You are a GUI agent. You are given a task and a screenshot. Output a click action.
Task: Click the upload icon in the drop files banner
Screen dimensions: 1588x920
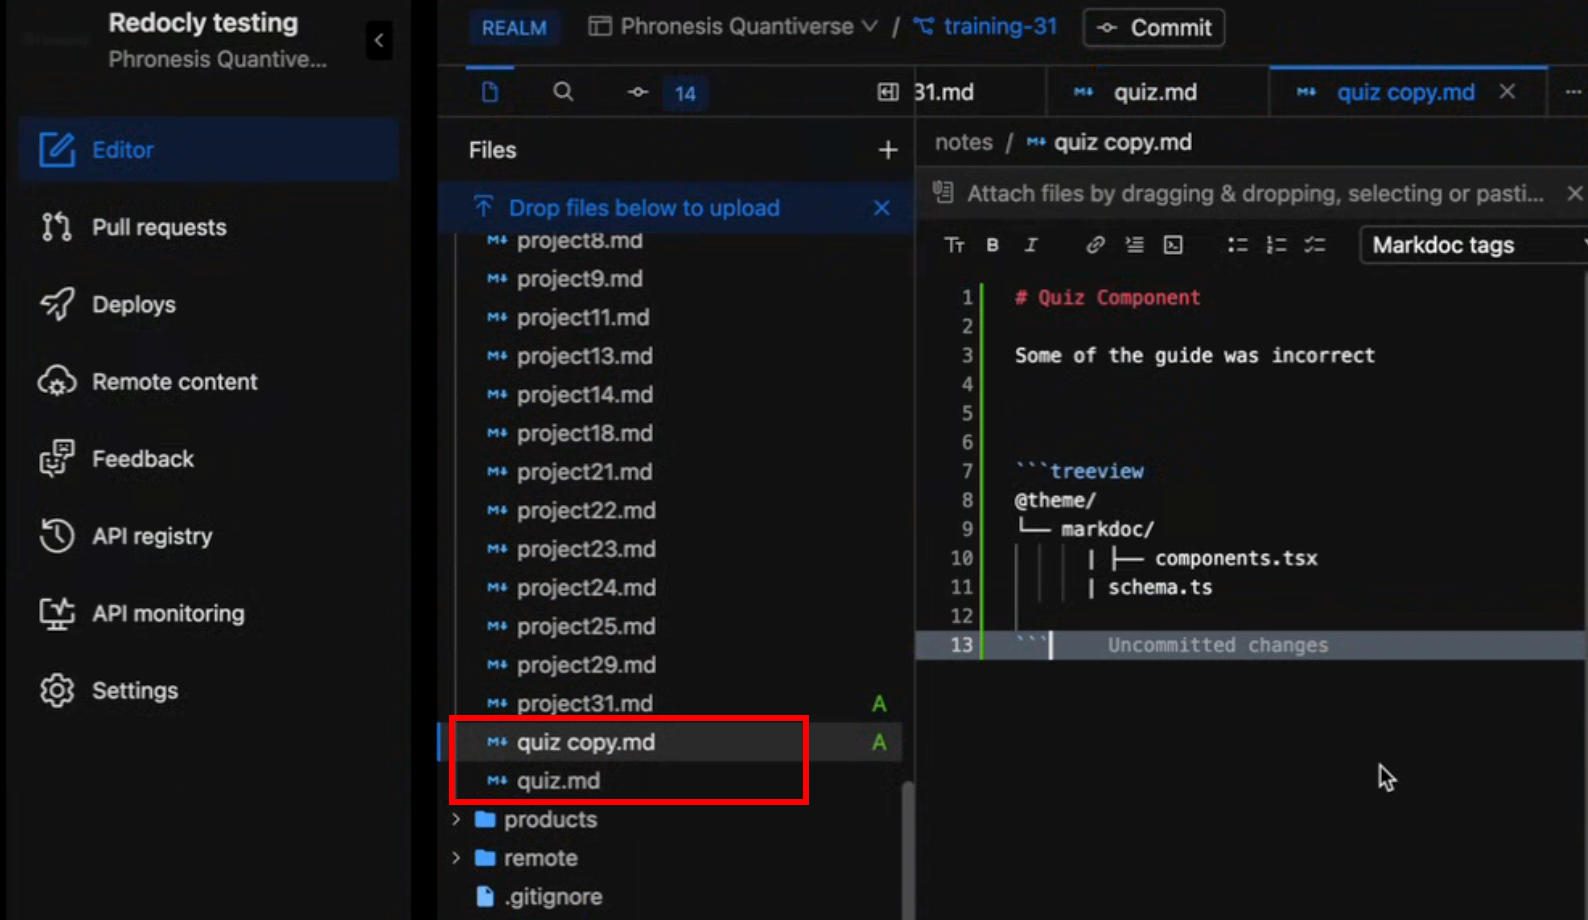pos(483,207)
